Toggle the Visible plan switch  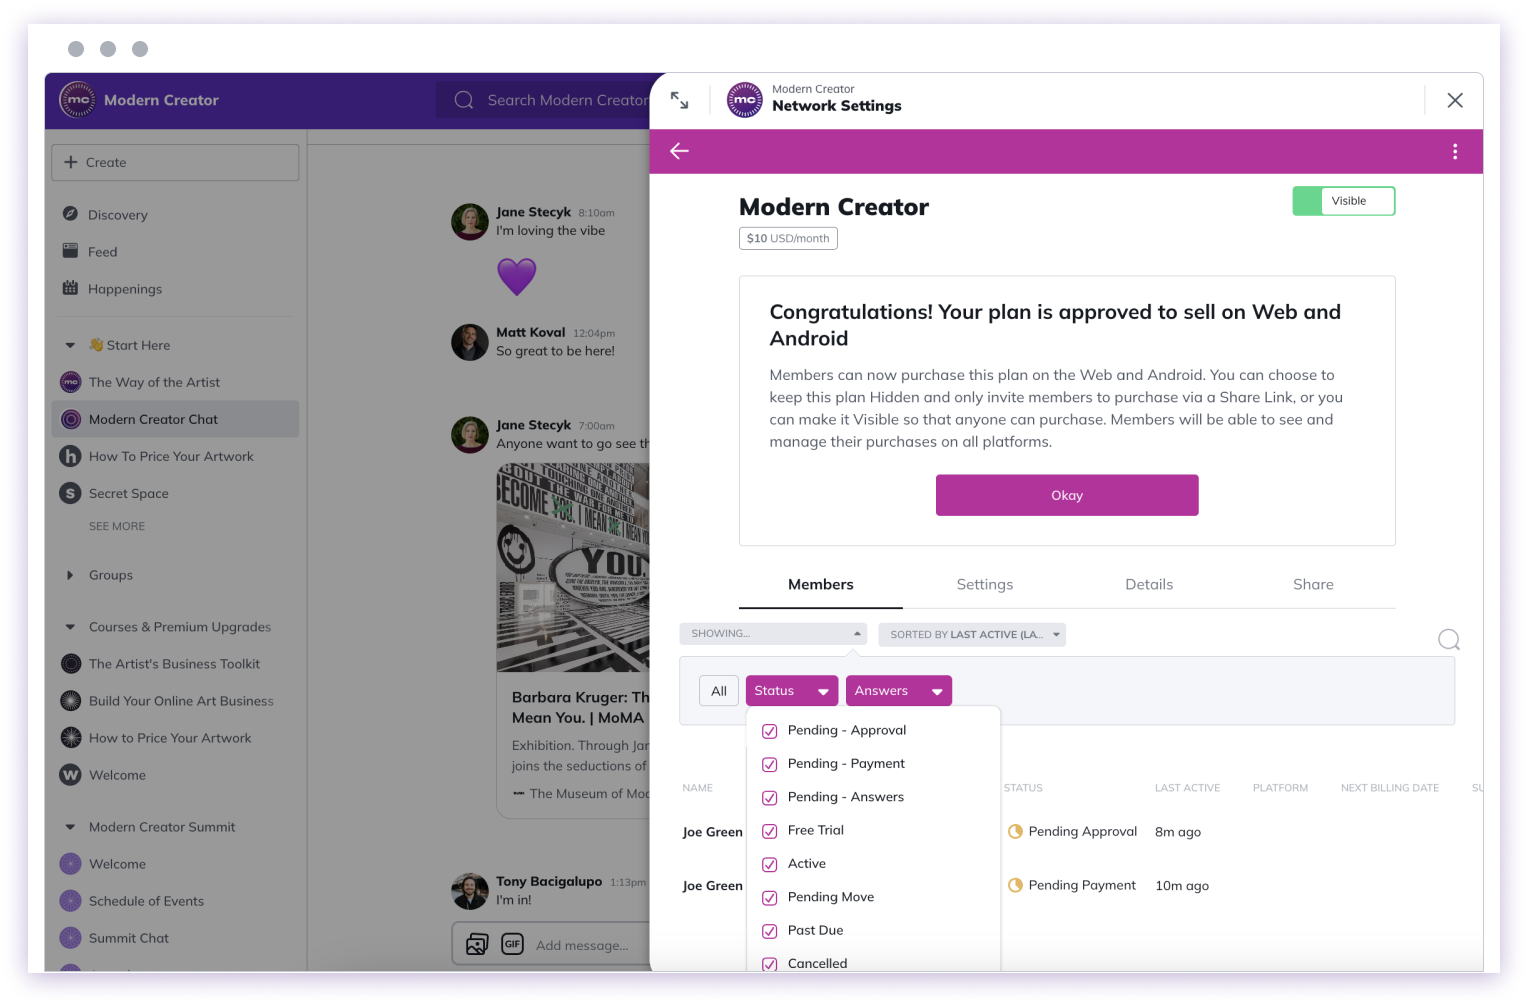tap(1343, 201)
